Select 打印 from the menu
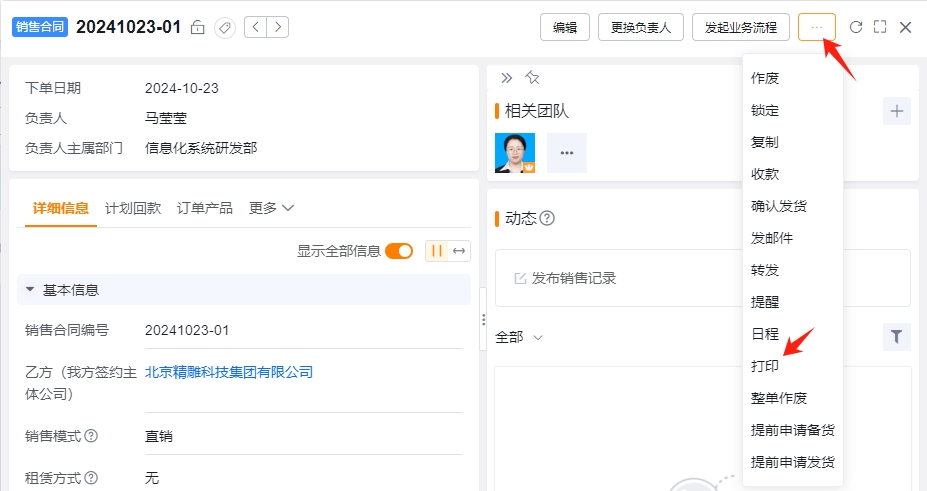927x491 pixels. coord(793,366)
